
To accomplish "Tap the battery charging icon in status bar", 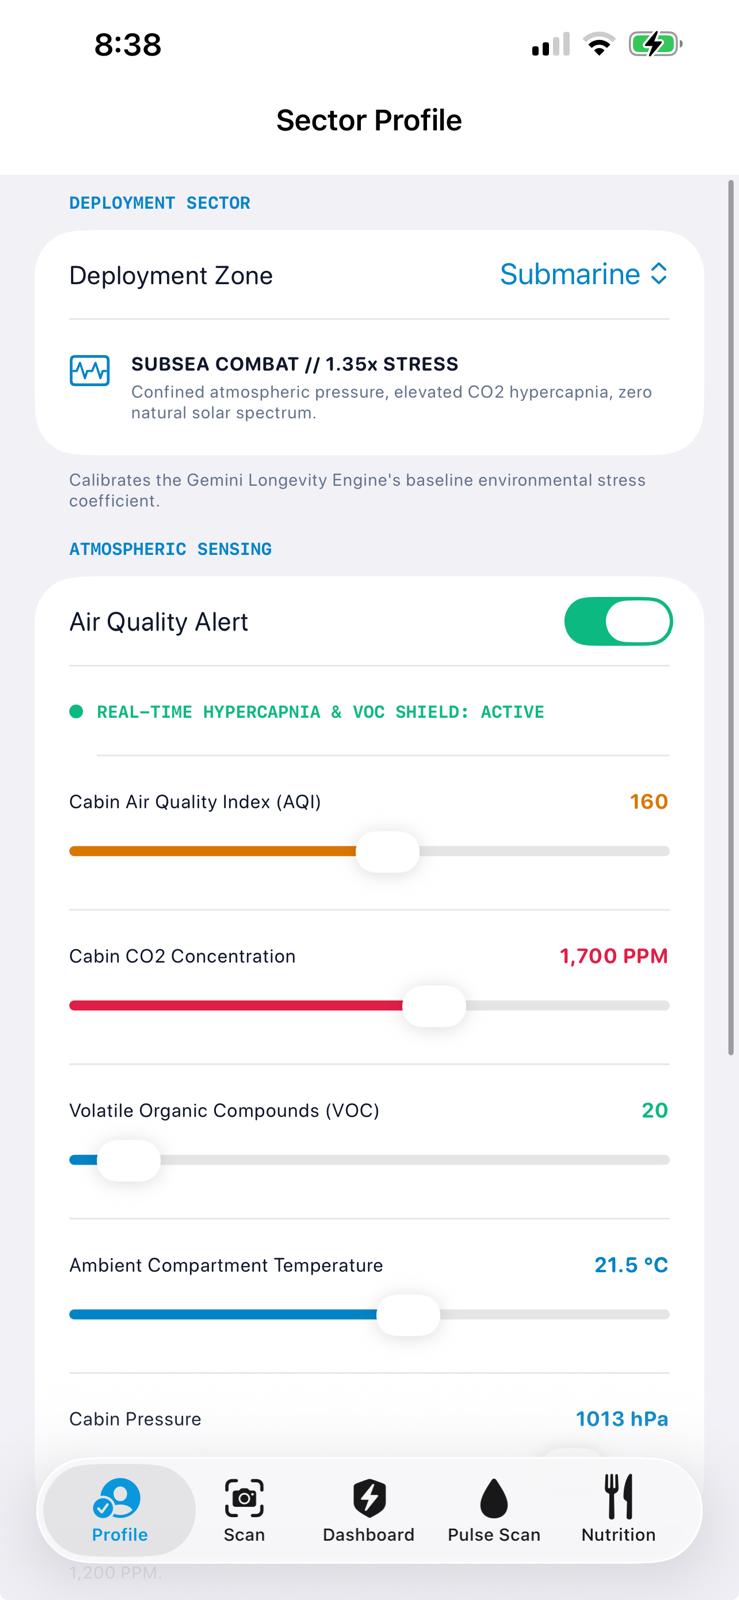I will point(655,44).
